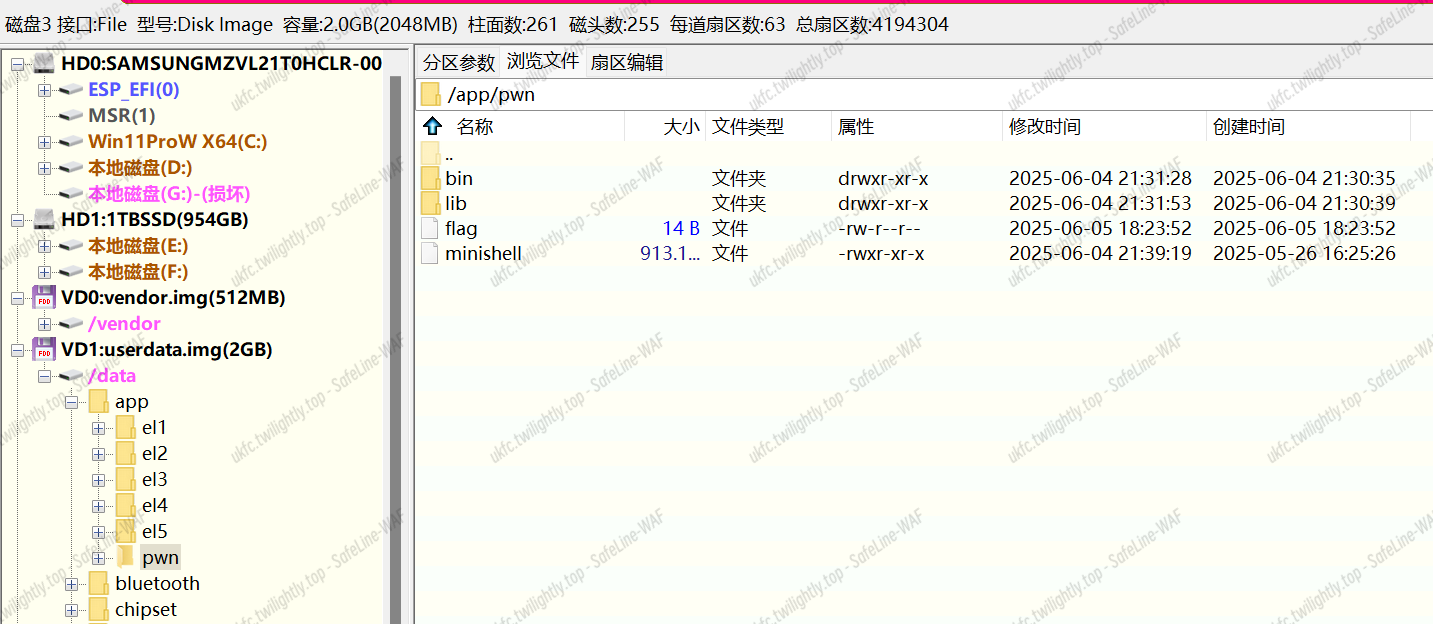This screenshot has width=1433, height=624.
Task: Click the HD1 1TBSSD disk icon
Action: pyautogui.click(x=44, y=220)
